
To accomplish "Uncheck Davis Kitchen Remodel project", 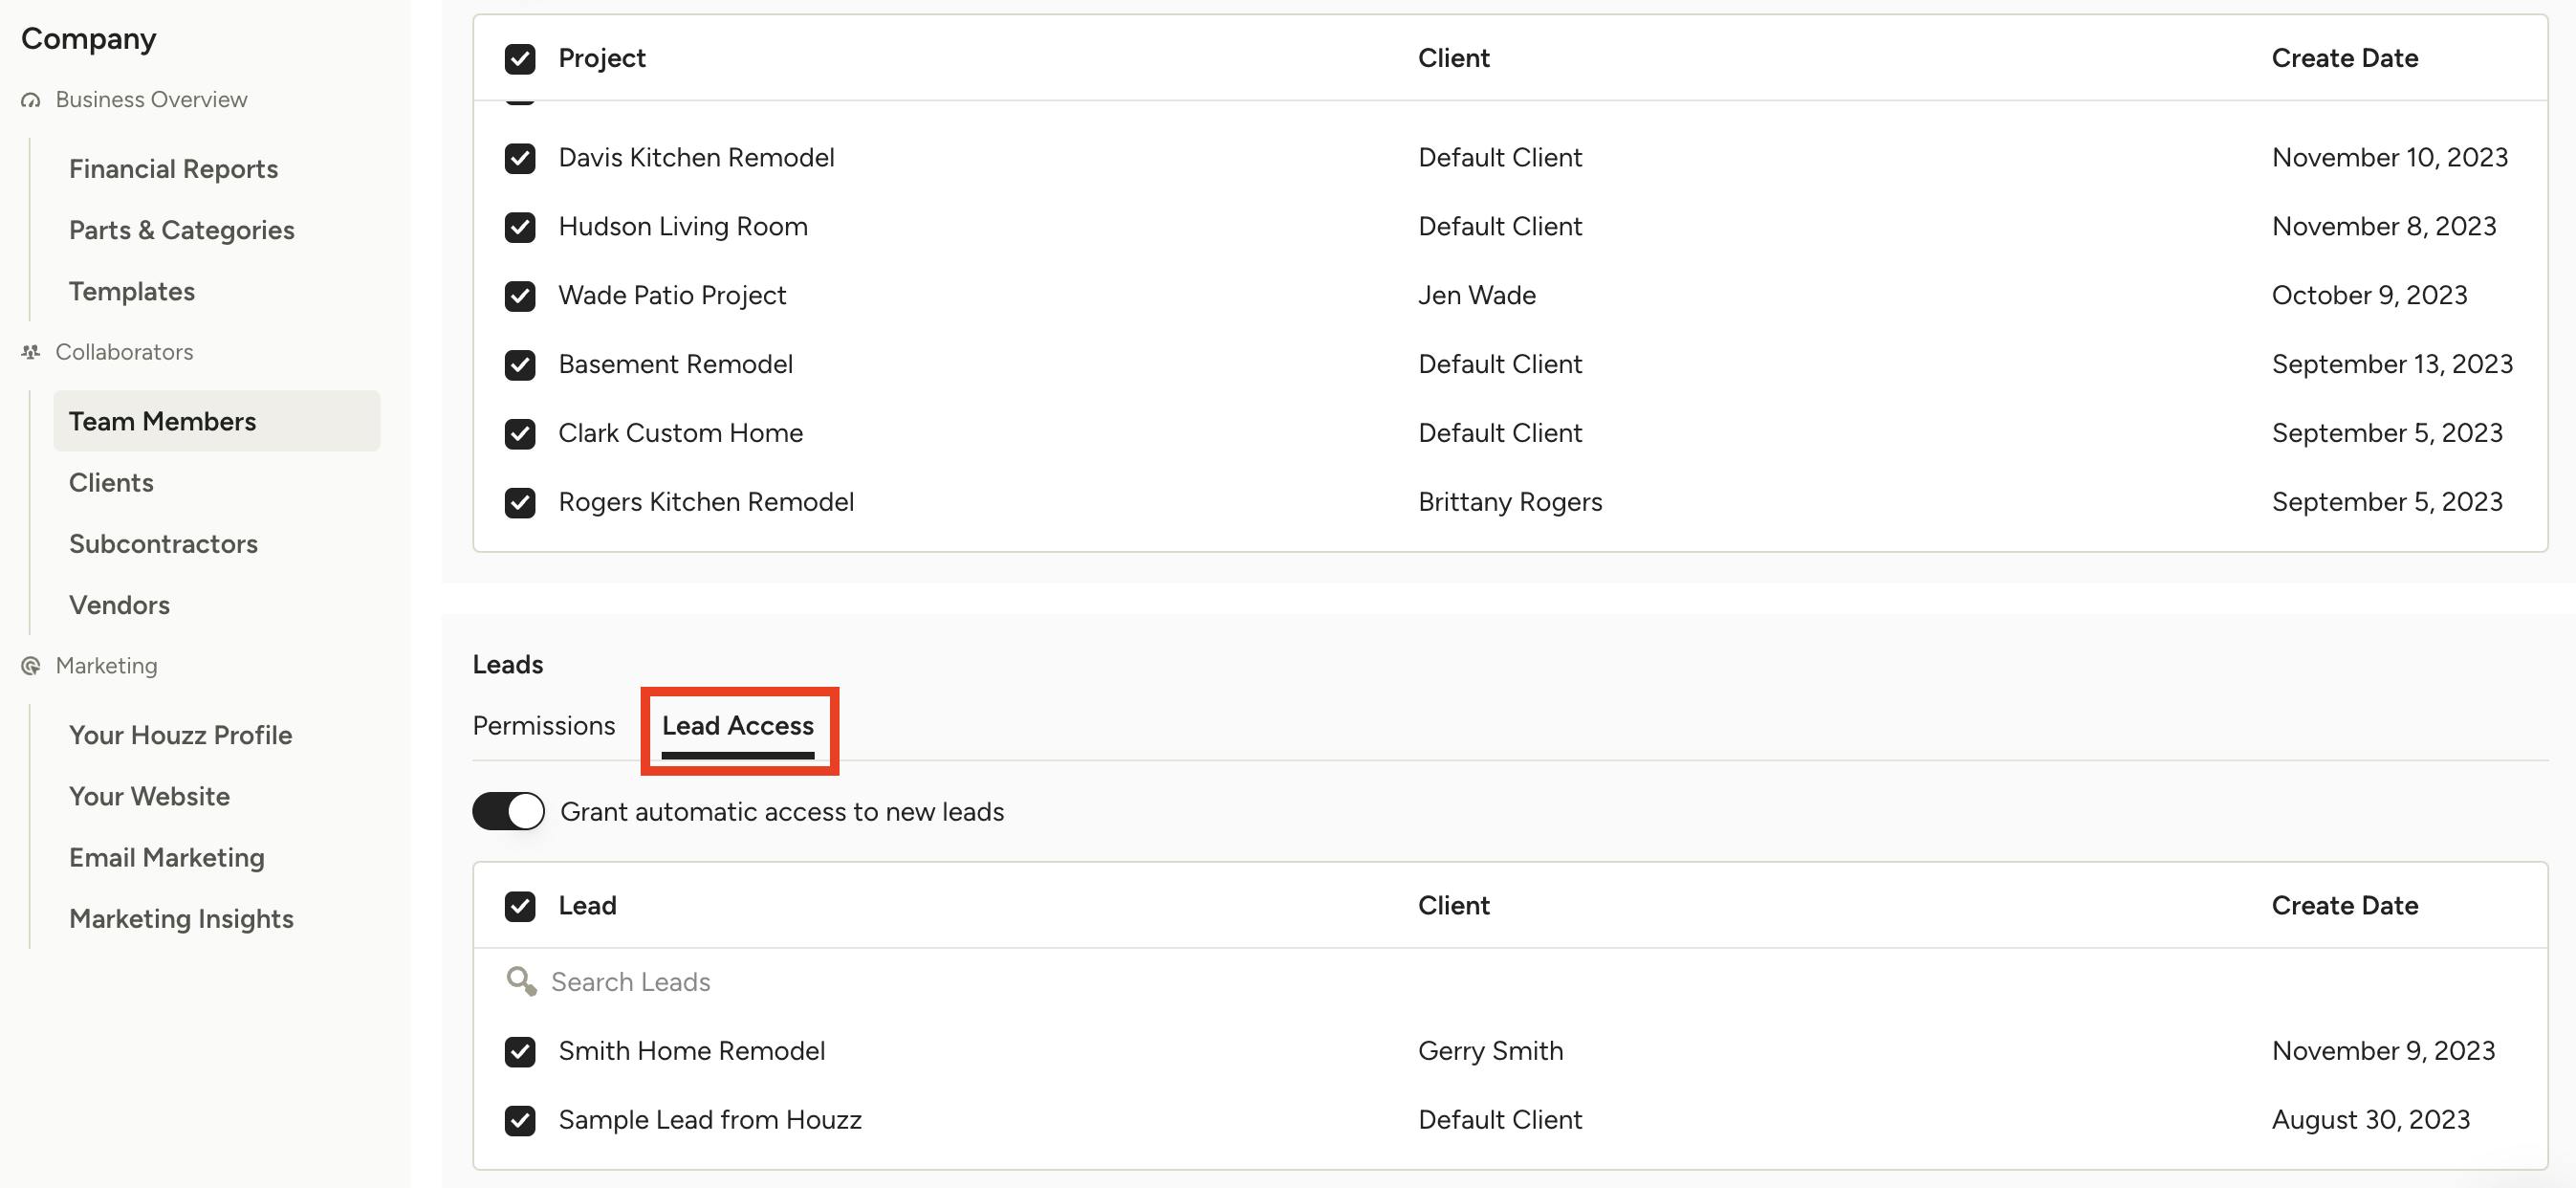I will click(520, 158).
